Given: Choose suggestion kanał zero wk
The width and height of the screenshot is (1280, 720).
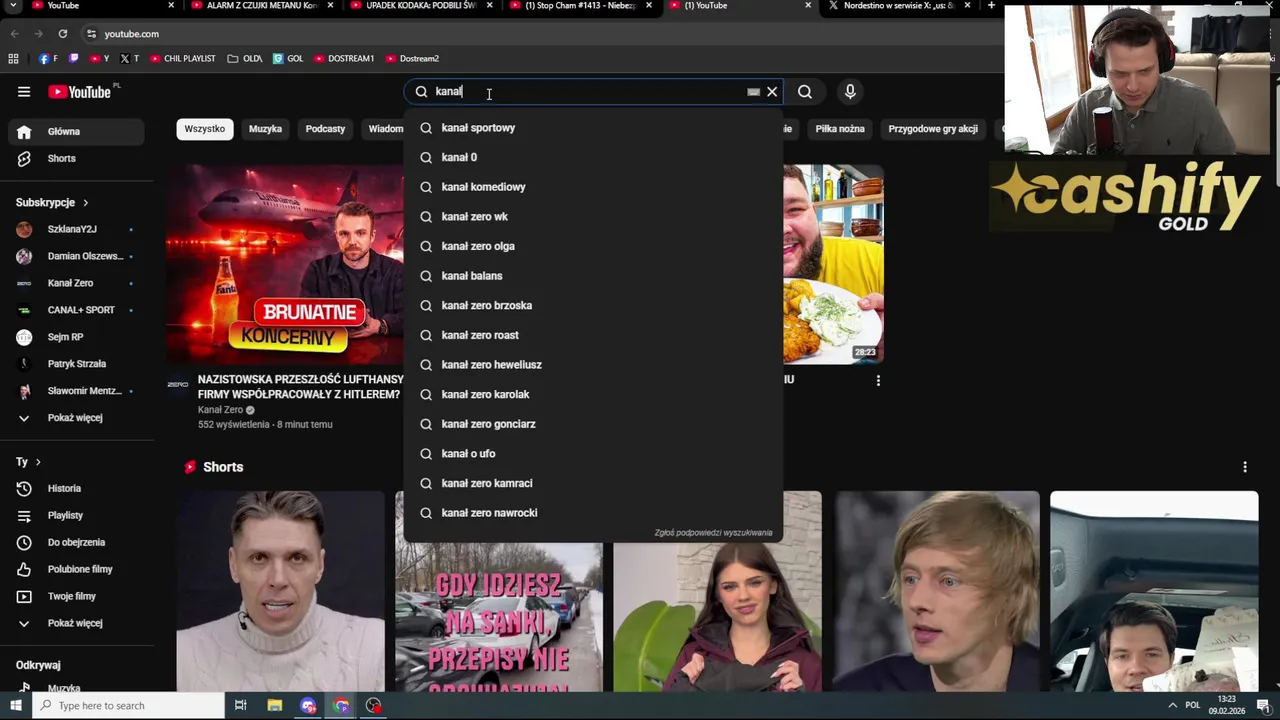Looking at the screenshot, I should click(x=593, y=217).
